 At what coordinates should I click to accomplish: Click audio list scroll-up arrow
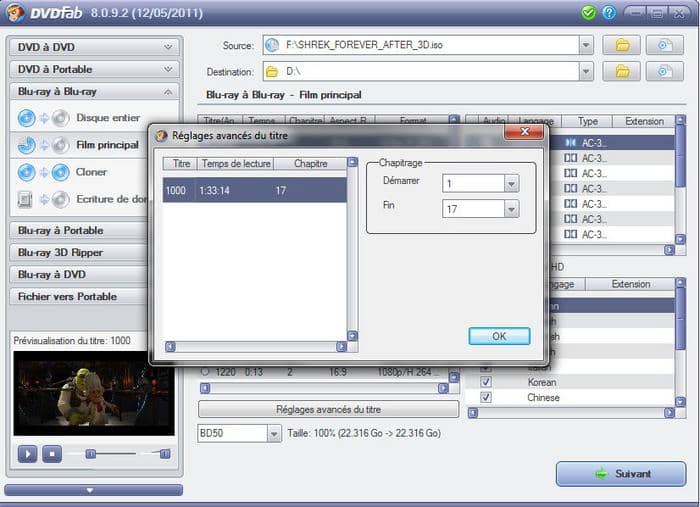(680, 120)
